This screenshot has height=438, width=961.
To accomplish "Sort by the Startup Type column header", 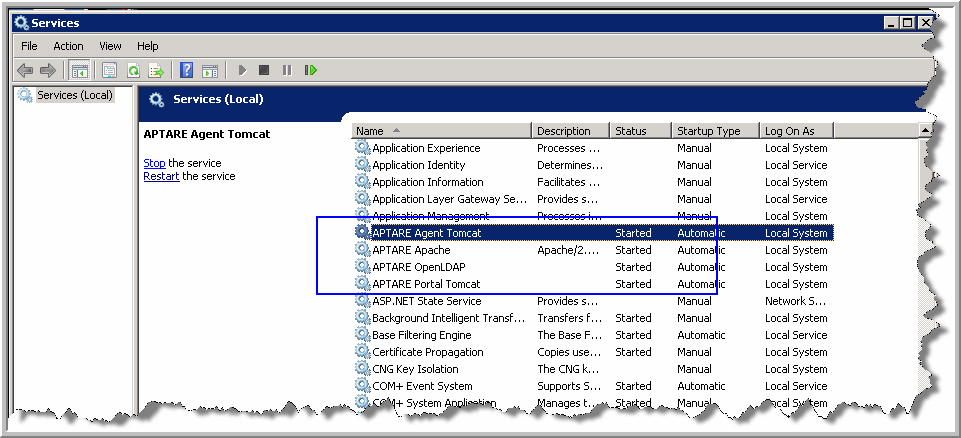I will click(x=708, y=131).
